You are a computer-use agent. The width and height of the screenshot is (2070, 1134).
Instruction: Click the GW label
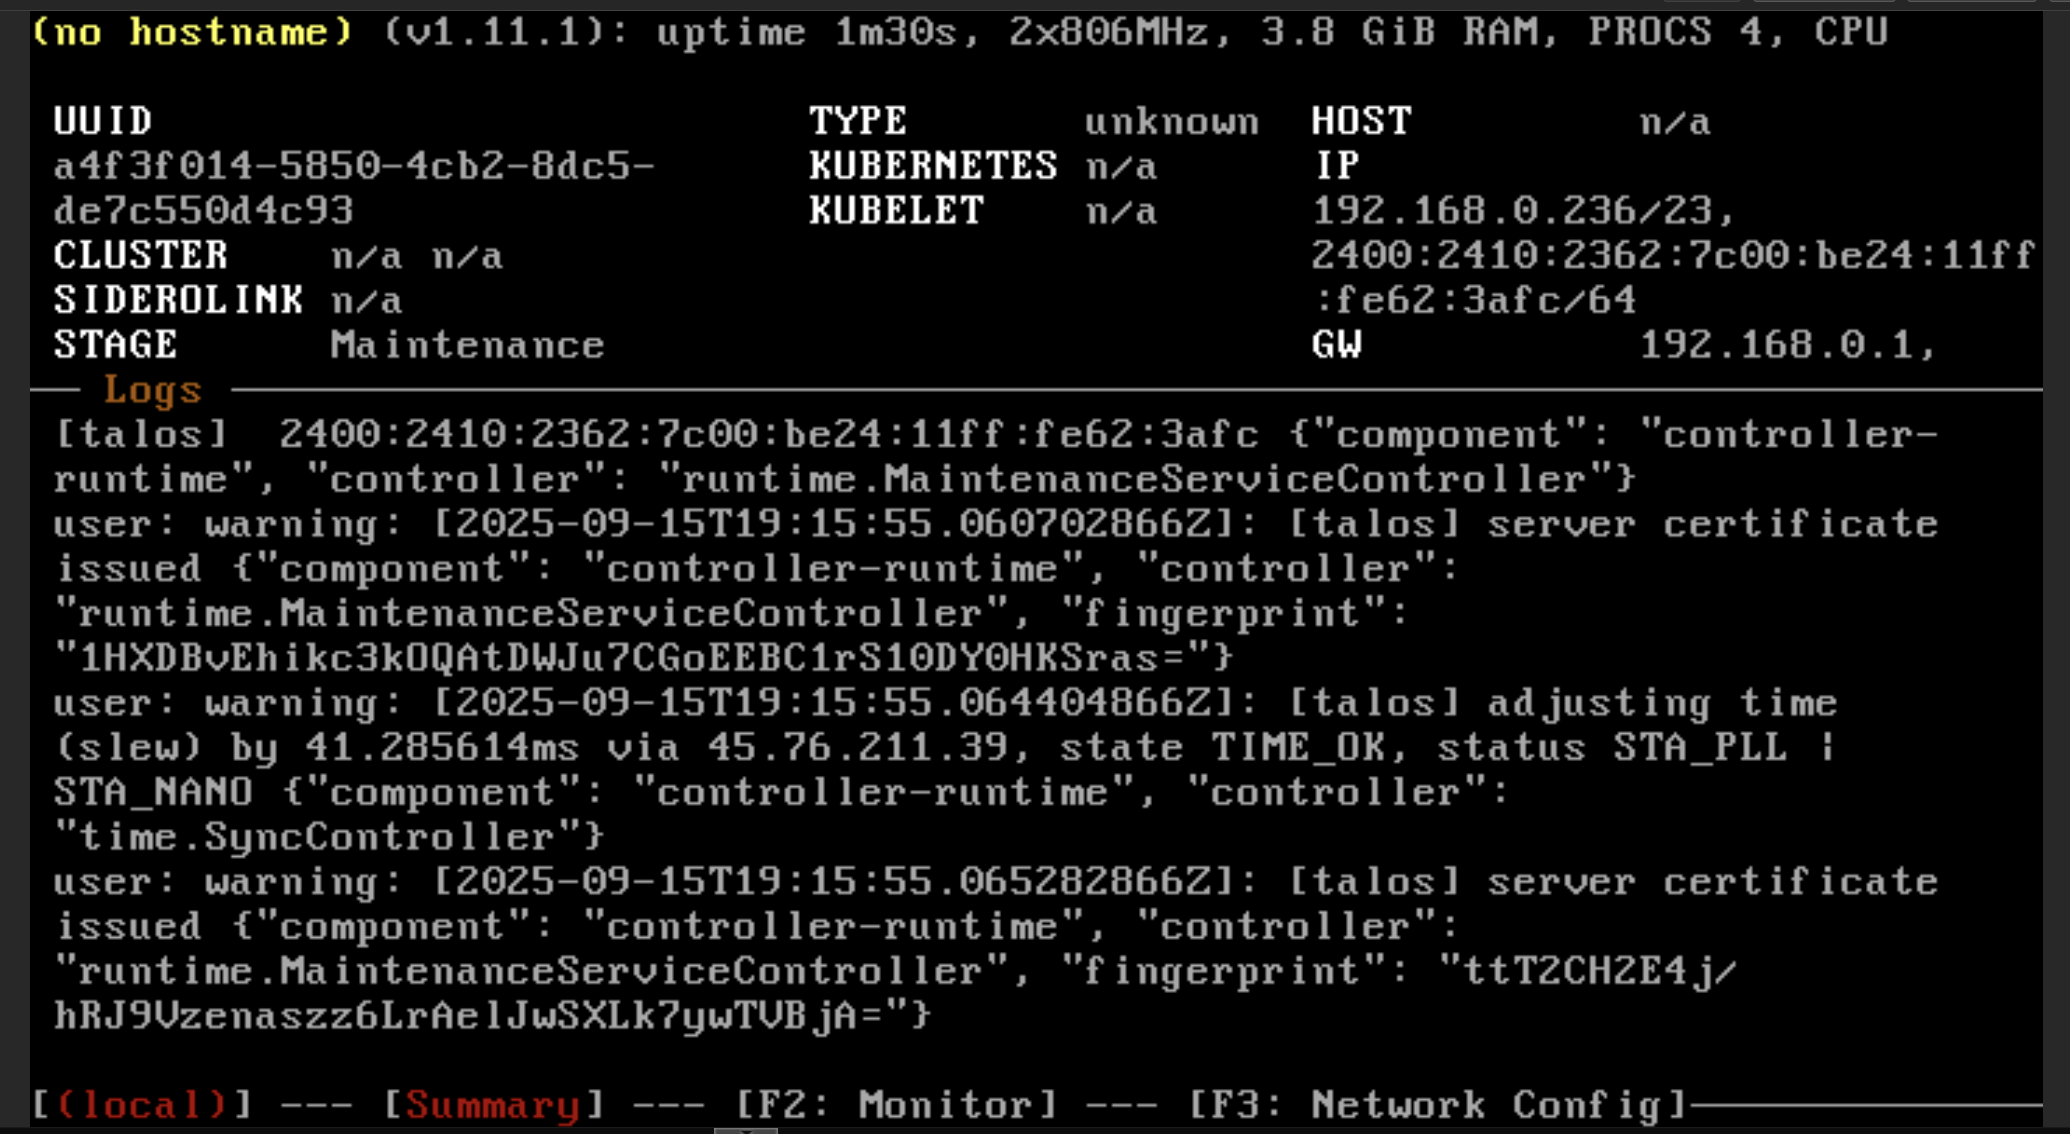tap(1336, 345)
